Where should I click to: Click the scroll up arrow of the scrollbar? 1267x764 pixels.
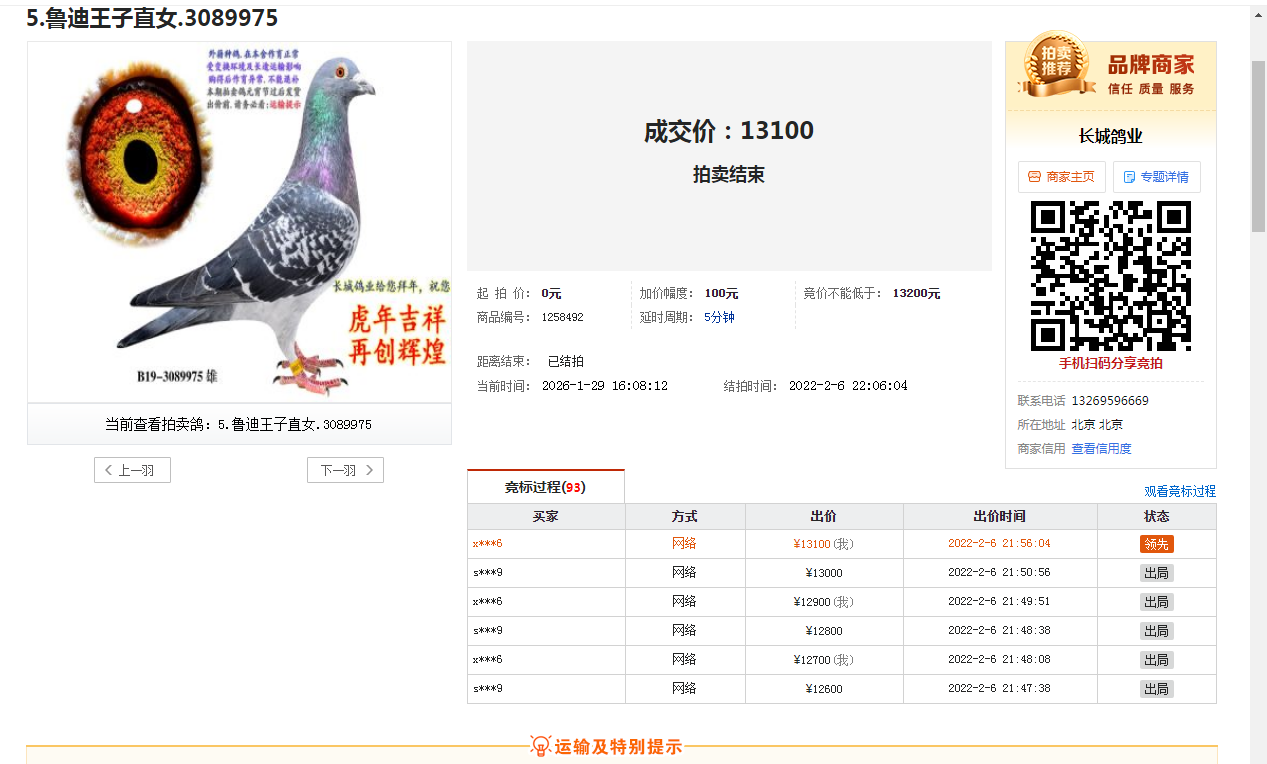1258,15
